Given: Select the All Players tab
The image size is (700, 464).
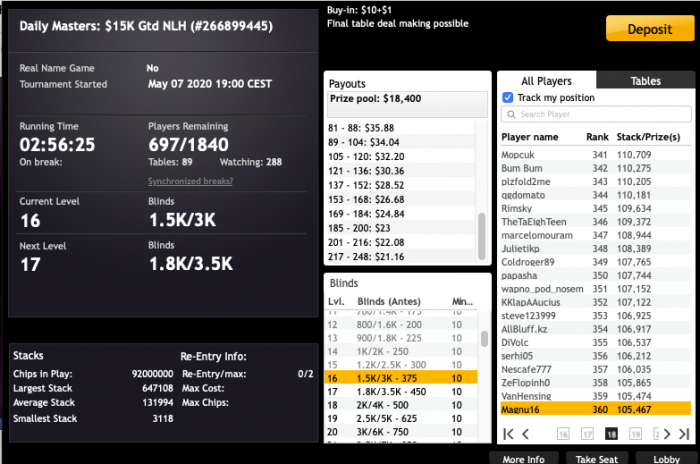Looking at the screenshot, I should pyautogui.click(x=546, y=81).
